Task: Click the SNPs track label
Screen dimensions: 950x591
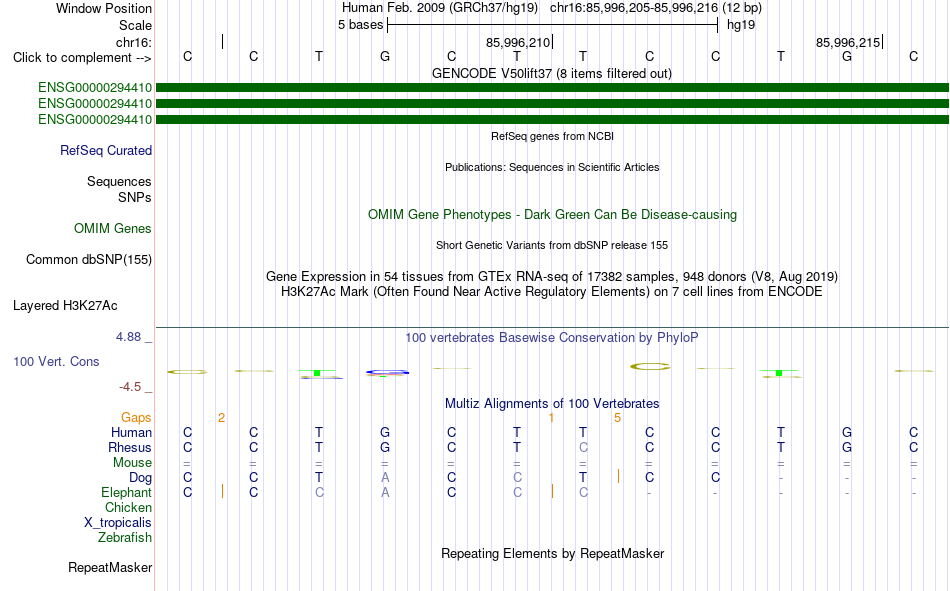Action: (135, 198)
